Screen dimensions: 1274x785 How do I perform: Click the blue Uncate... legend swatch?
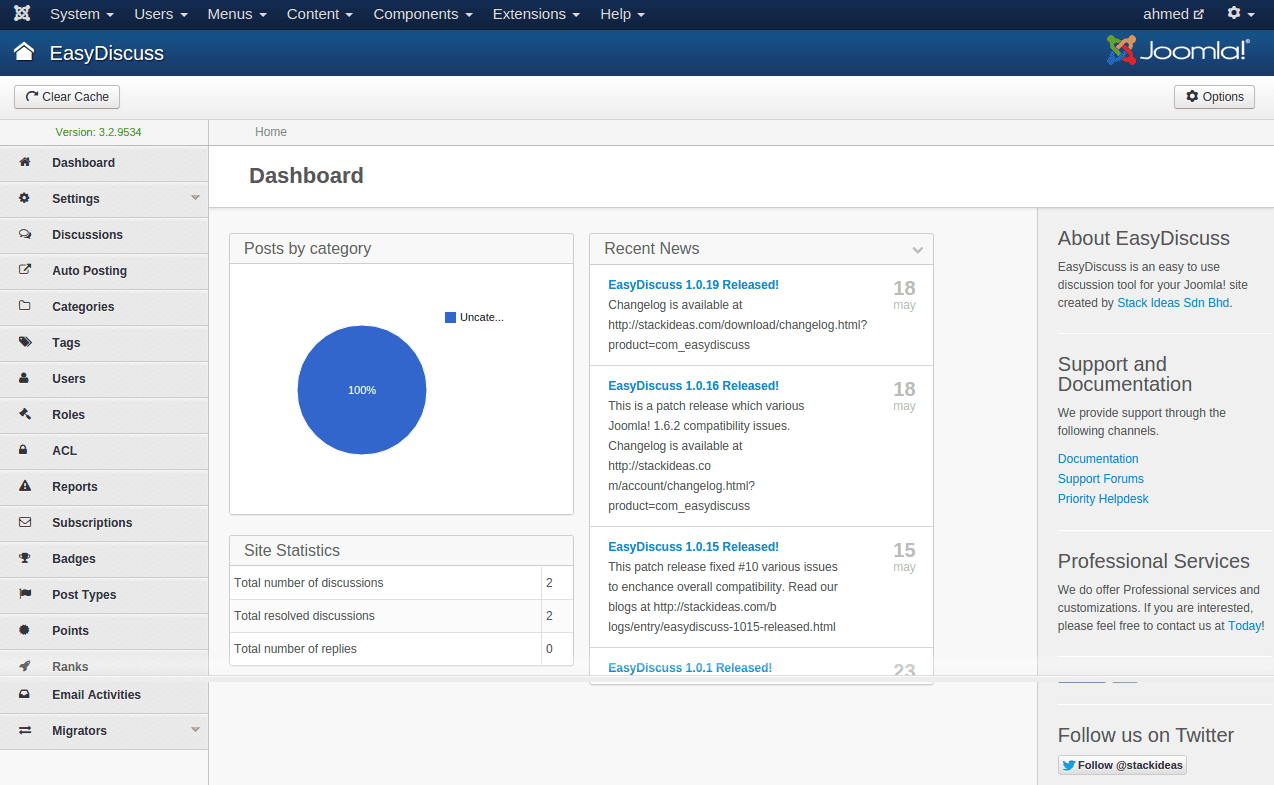(x=450, y=317)
